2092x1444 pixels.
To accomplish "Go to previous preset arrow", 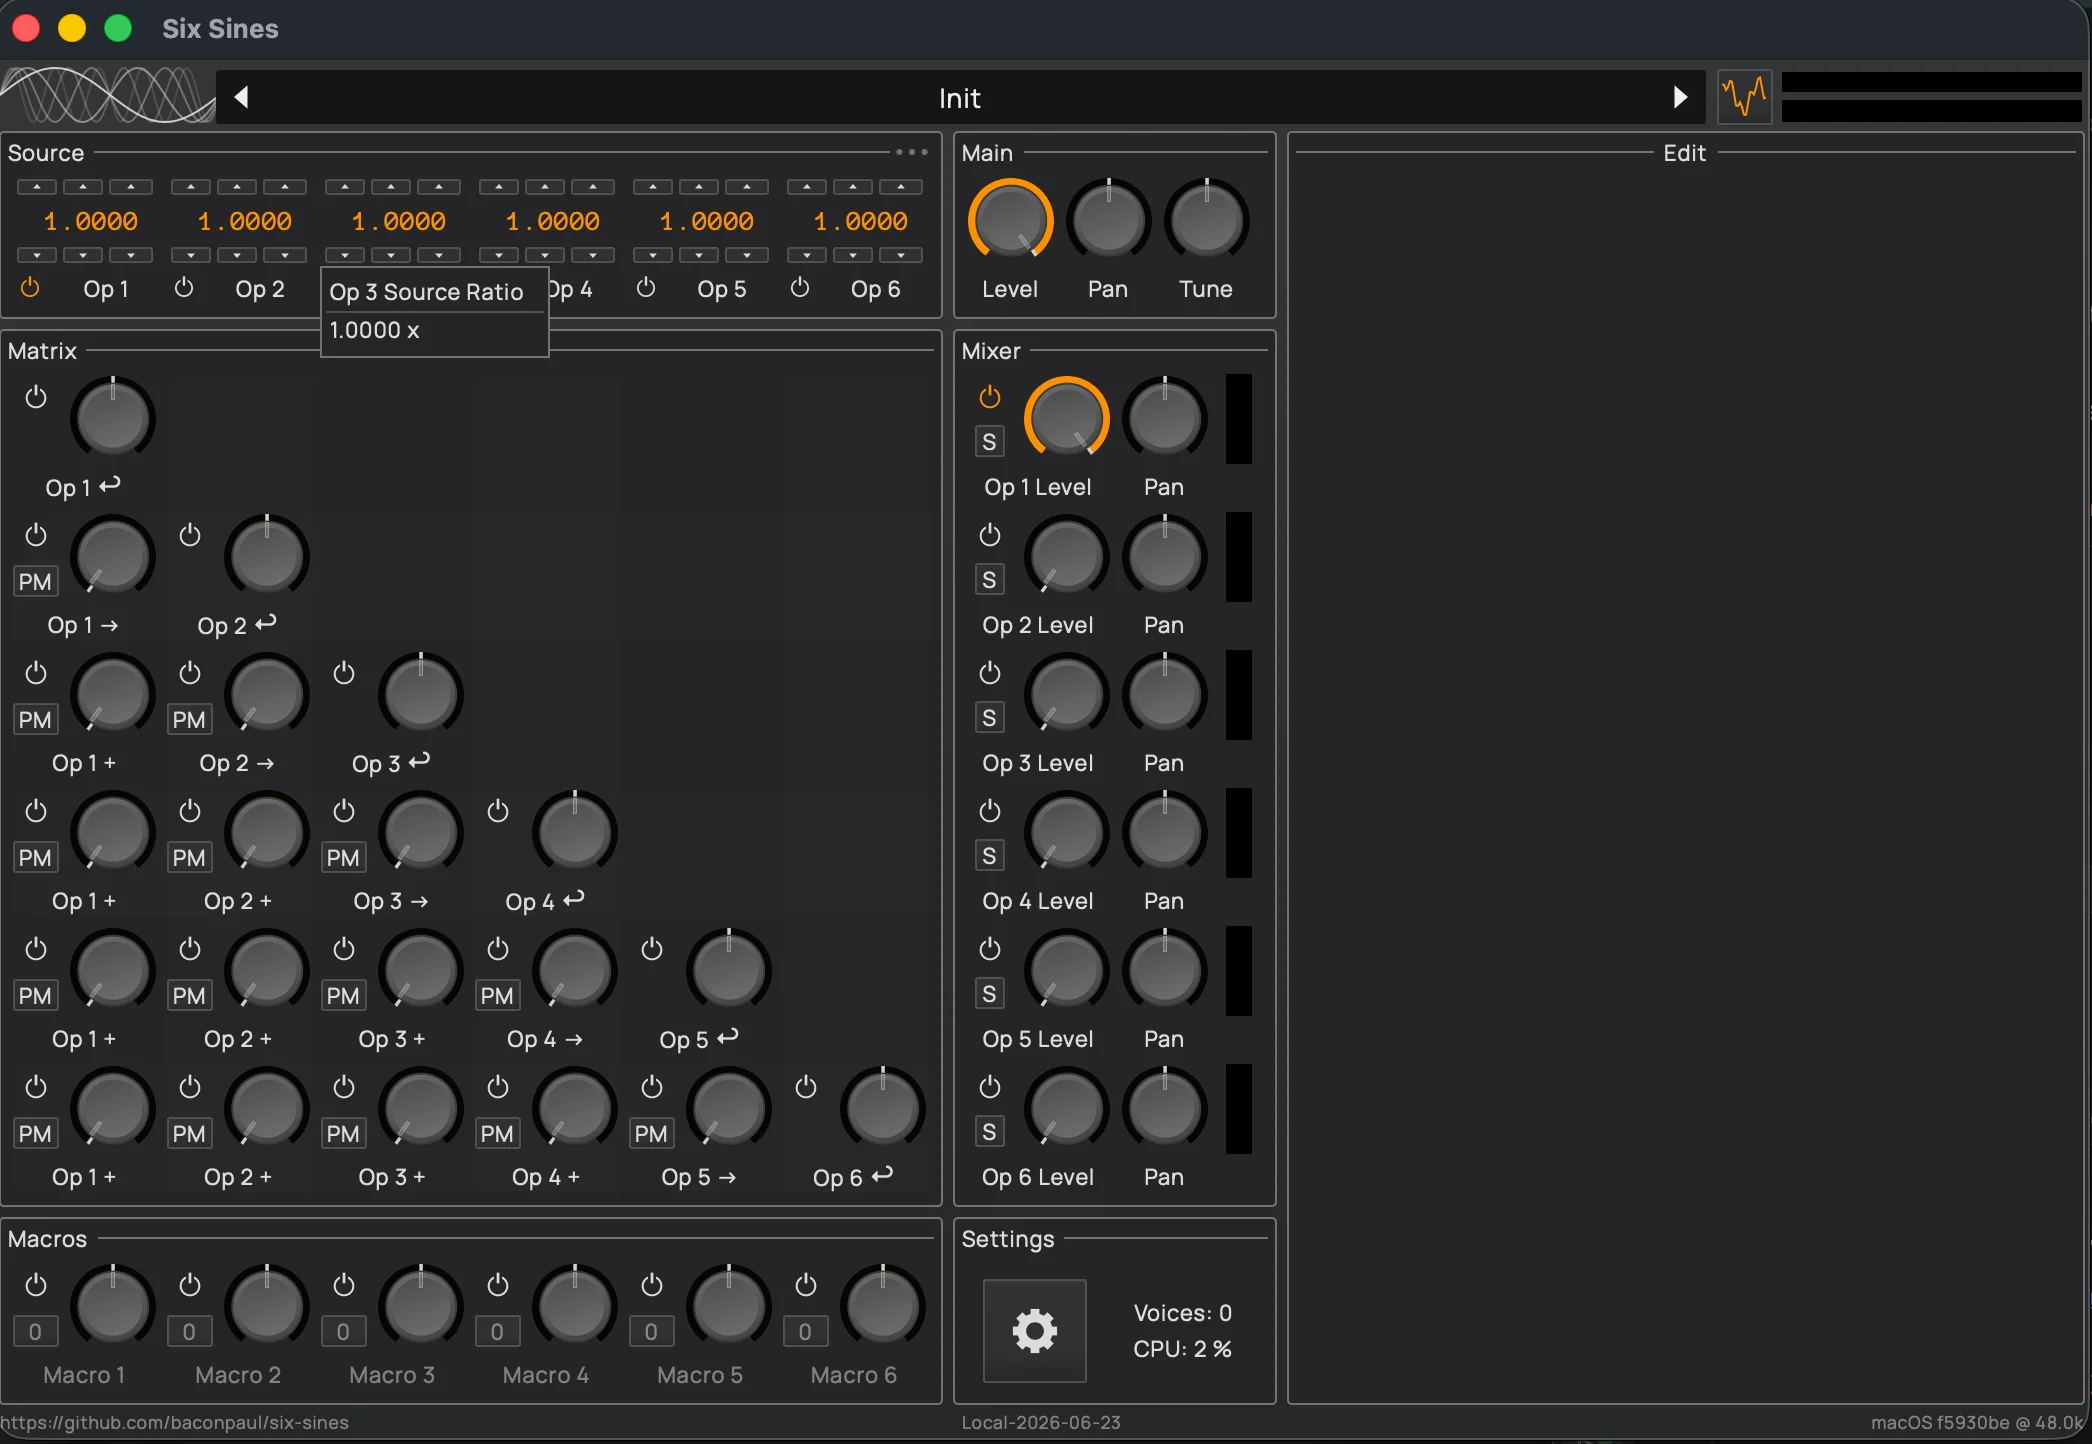I will [x=241, y=97].
